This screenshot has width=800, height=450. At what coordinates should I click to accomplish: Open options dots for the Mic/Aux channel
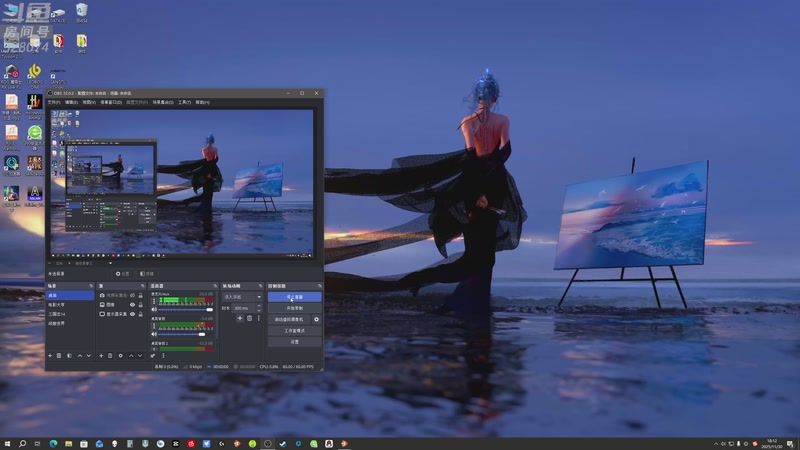pyautogui.click(x=154, y=302)
